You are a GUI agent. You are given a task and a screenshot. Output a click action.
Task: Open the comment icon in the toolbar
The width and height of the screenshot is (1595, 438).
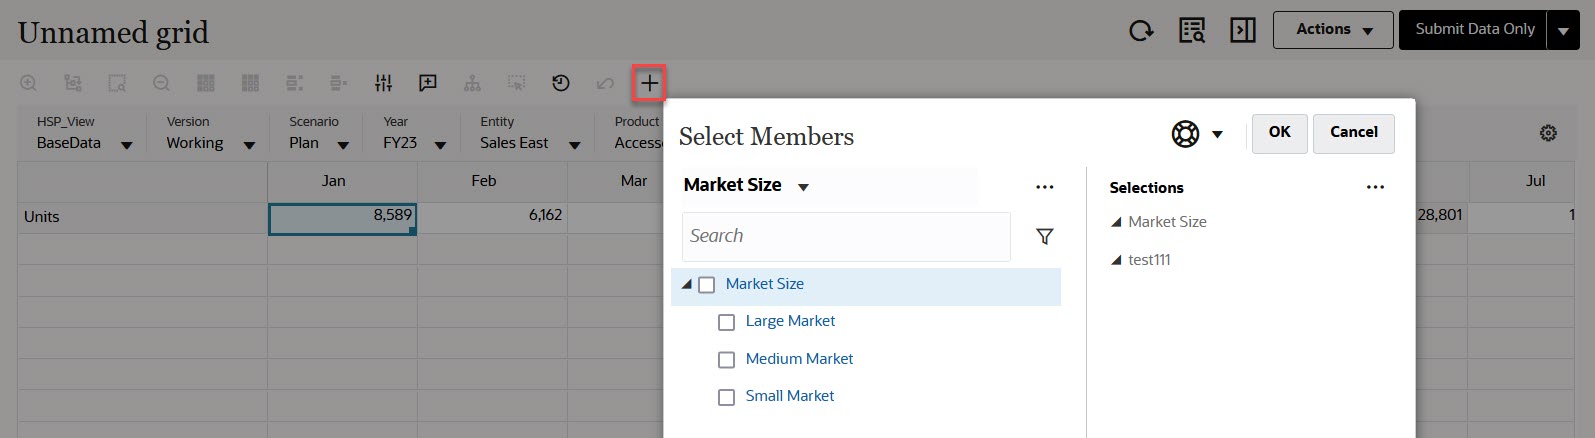coord(428,83)
